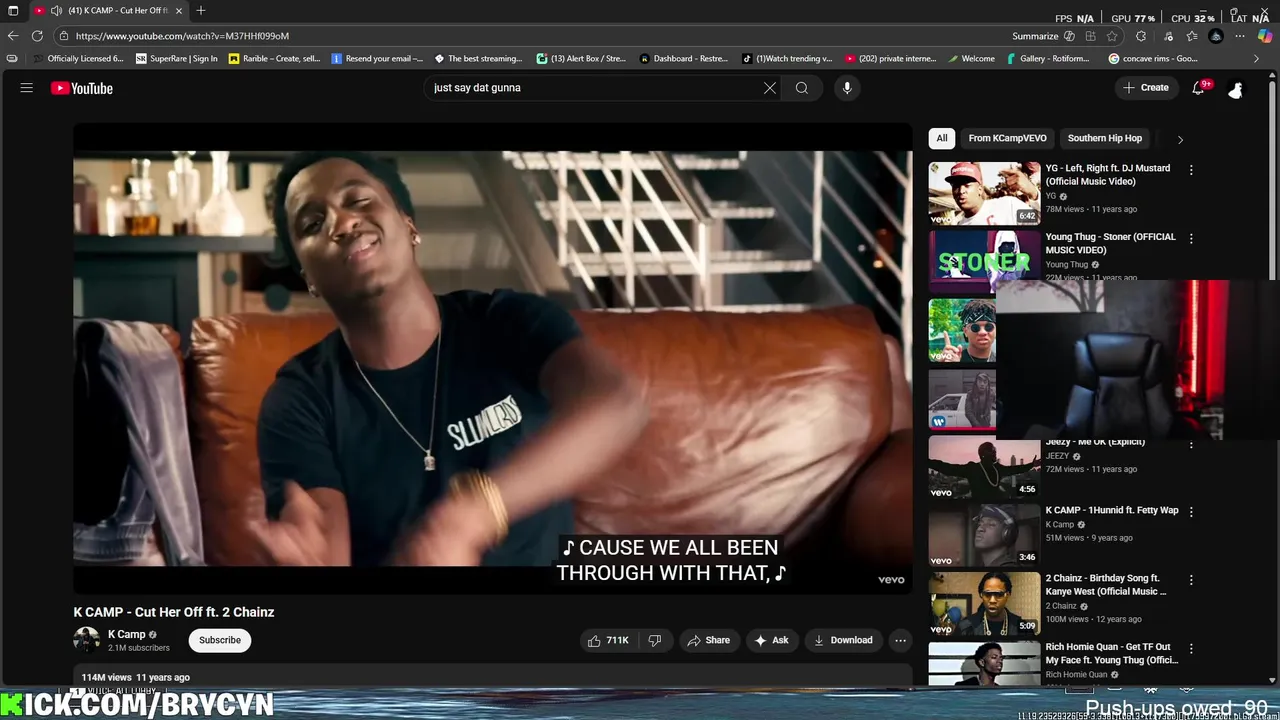Image resolution: width=1280 pixels, height=720 pixels.
Task: Open more actions ellipsis under video
Action: pyautogui.click(x=900, y=640)
